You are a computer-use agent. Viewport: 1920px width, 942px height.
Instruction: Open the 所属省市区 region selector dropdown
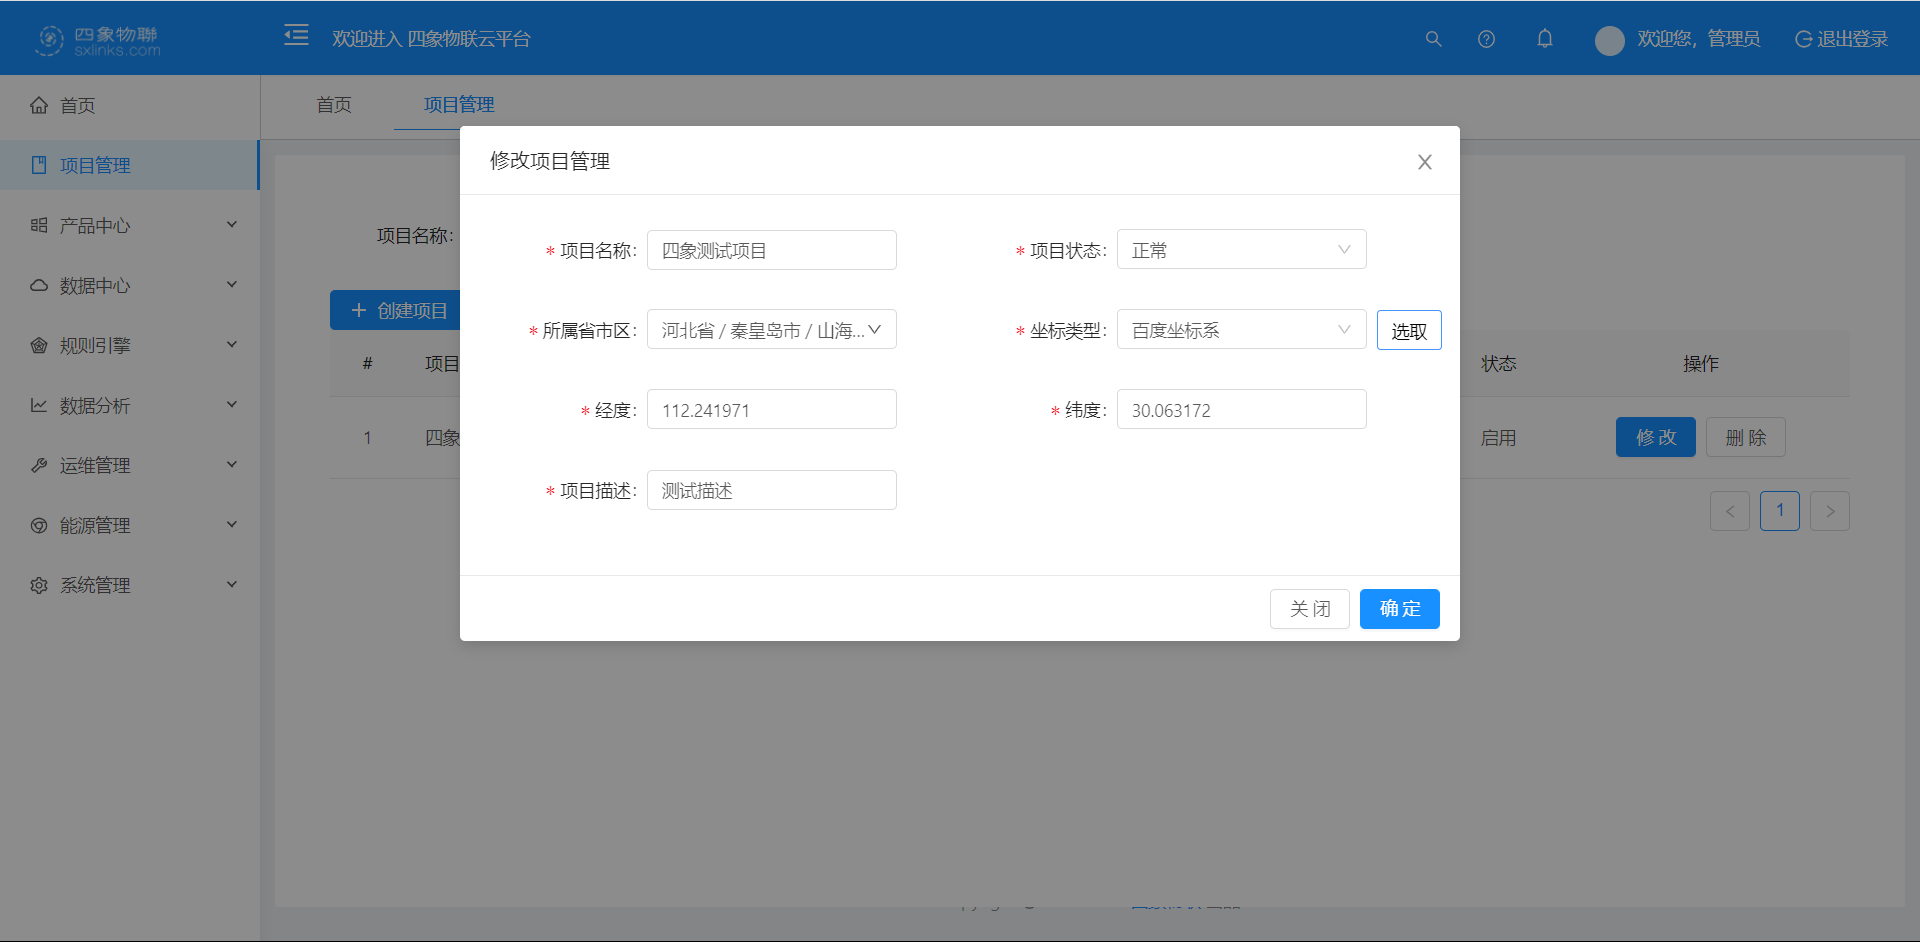pyautogui.click(x=771, y=329)
